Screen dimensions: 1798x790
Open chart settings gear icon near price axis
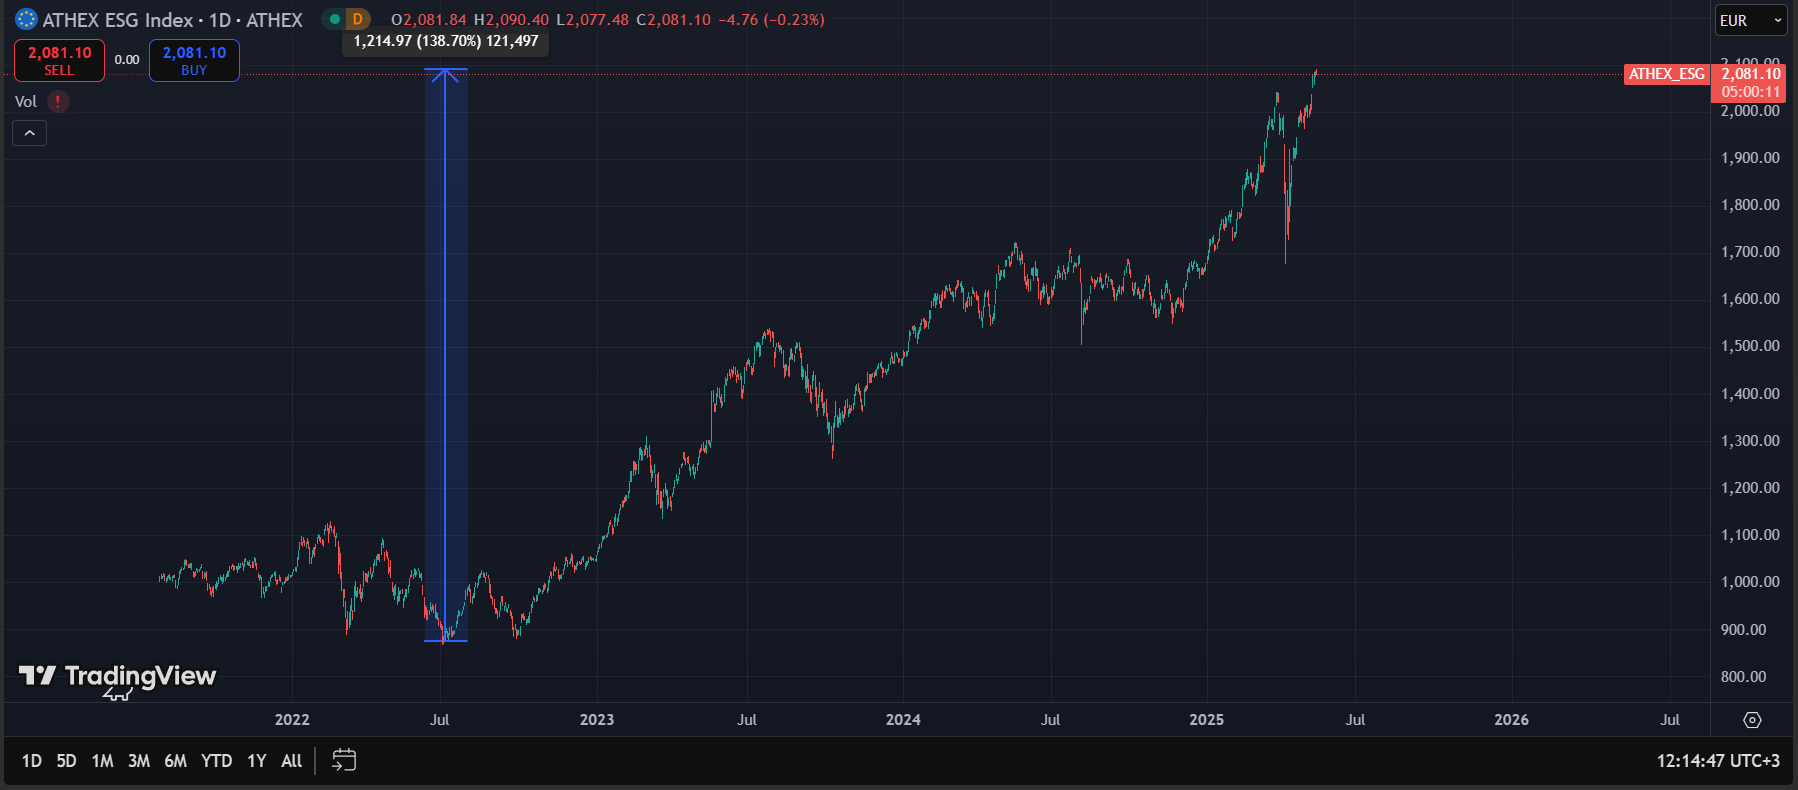1752,720
